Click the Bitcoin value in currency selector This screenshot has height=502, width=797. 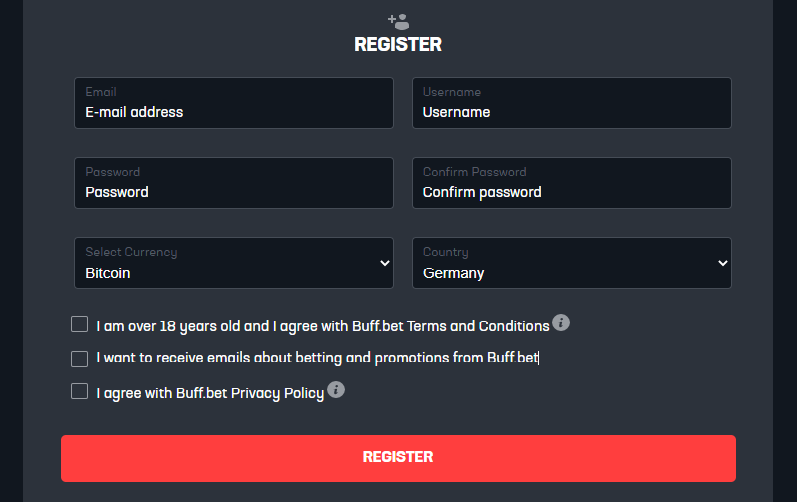108,273
